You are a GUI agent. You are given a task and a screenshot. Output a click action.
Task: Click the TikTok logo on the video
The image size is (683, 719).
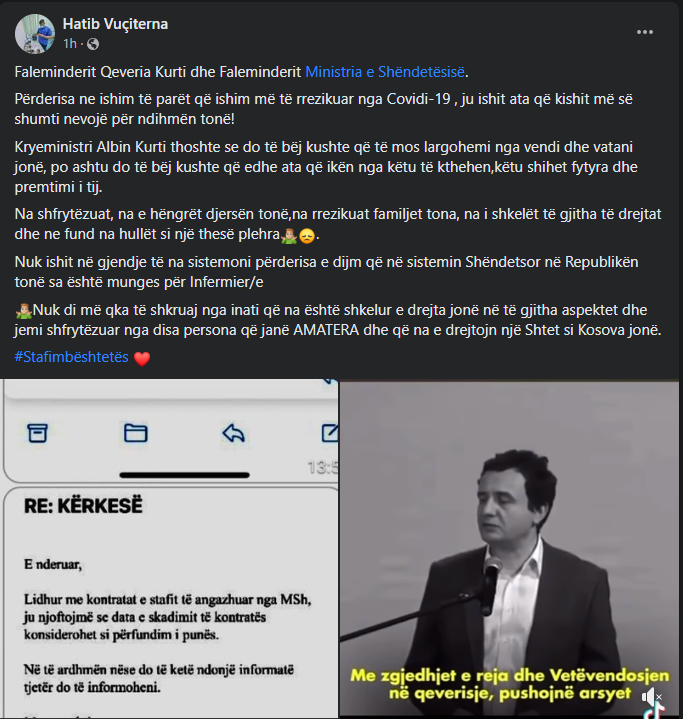pyautogui.click(x=654, y=713)
